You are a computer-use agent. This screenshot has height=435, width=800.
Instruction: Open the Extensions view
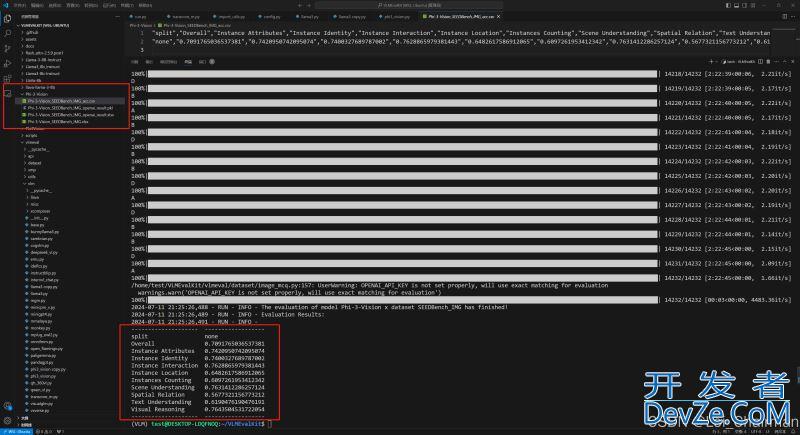(x=8, y=79)
